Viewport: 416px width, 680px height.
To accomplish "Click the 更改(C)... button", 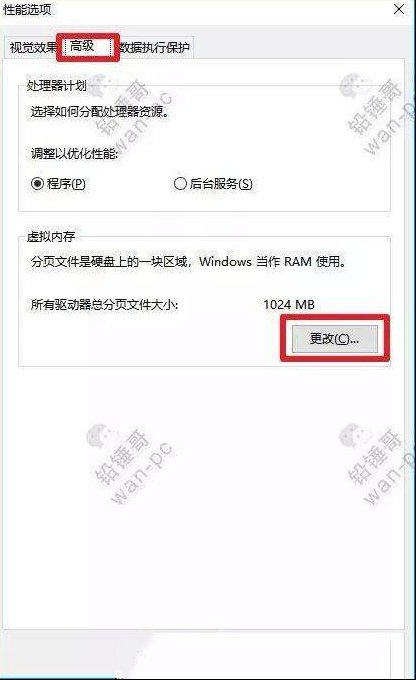I will coord(334,339).
